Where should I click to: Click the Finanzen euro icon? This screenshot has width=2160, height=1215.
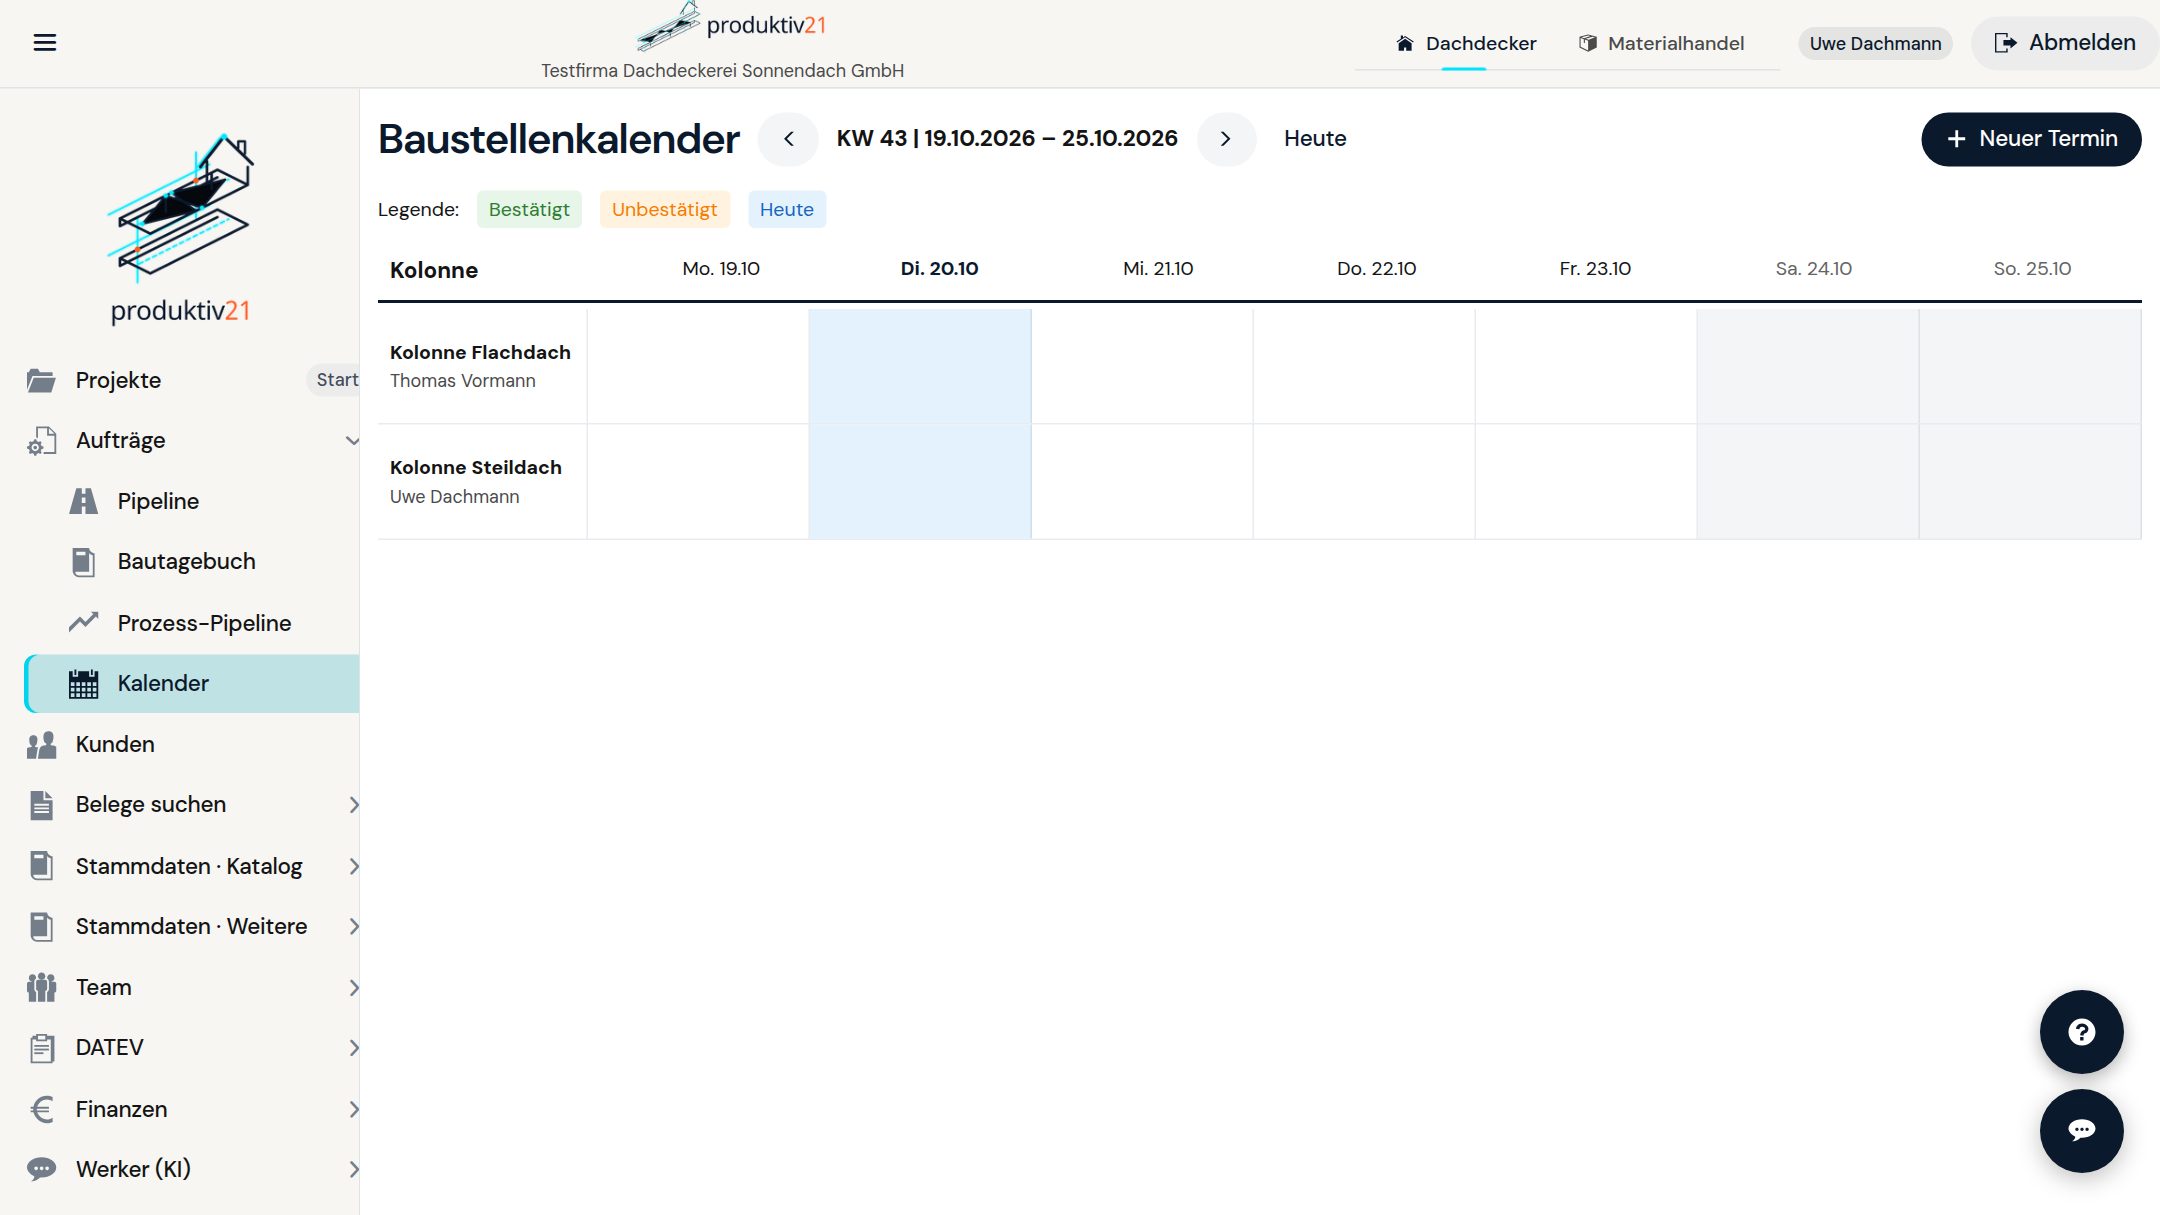click(x=41, y=1109)
